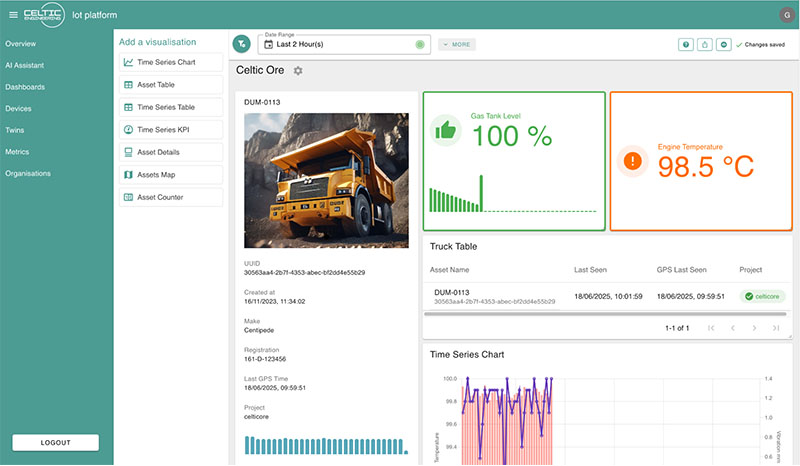Click the calendar icon in Date Range
Screen dimensions: 800x466
pos(268,44)
